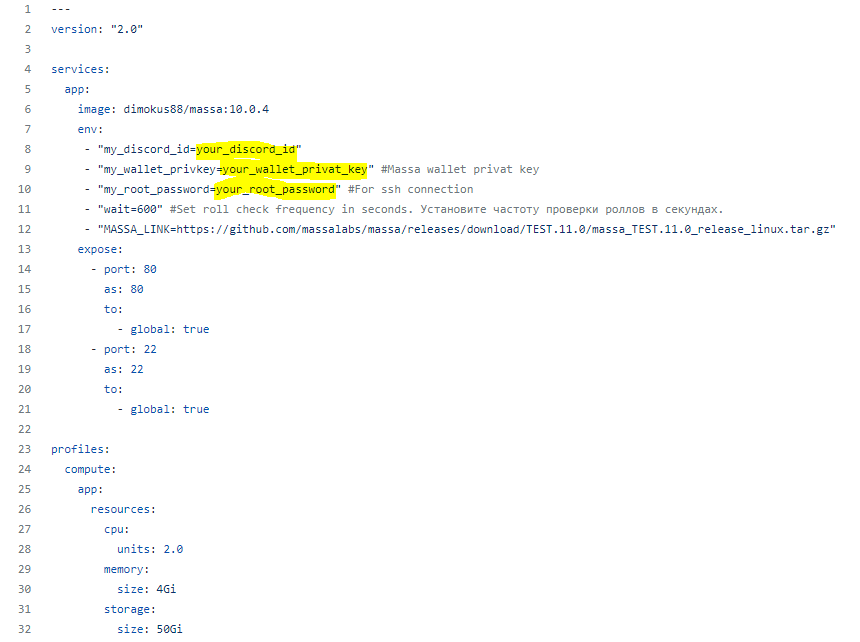The image size is (860, 642).
Task: Click the image name dimokus88/massa:10.0.4
Action: point(196,109)
